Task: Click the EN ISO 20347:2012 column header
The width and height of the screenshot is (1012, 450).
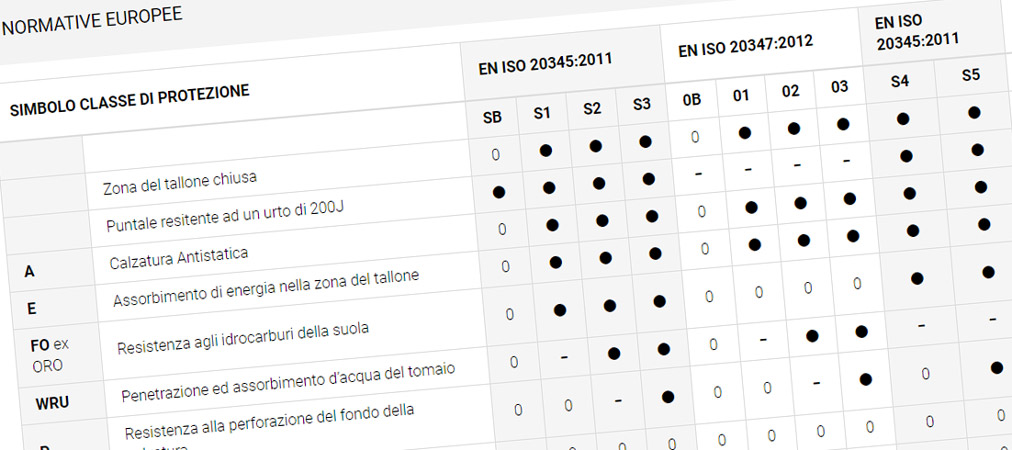Action: pos(745,47)
